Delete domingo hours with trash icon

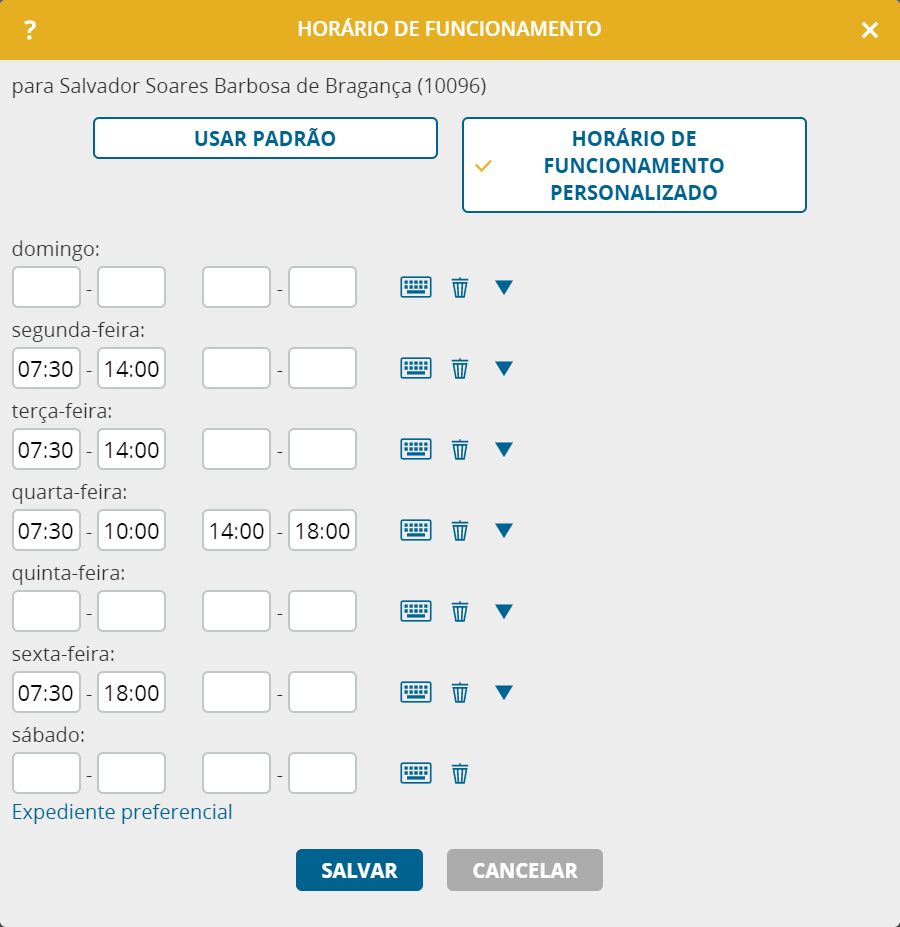(460, 287)
